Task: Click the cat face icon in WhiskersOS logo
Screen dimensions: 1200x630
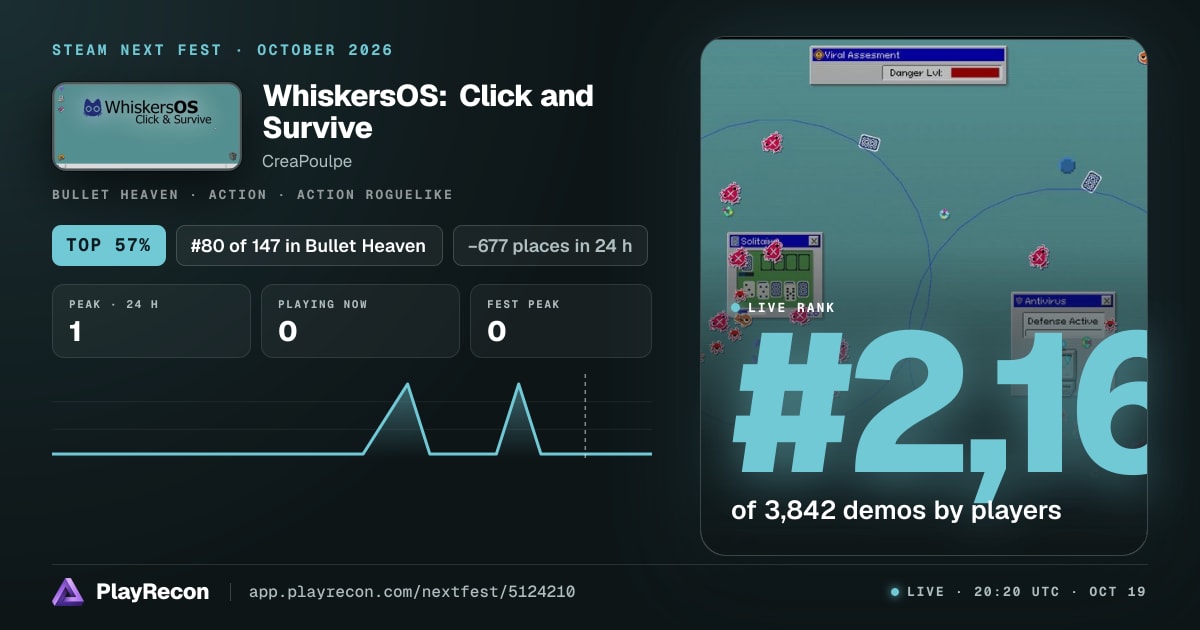Action: [92, 106]
